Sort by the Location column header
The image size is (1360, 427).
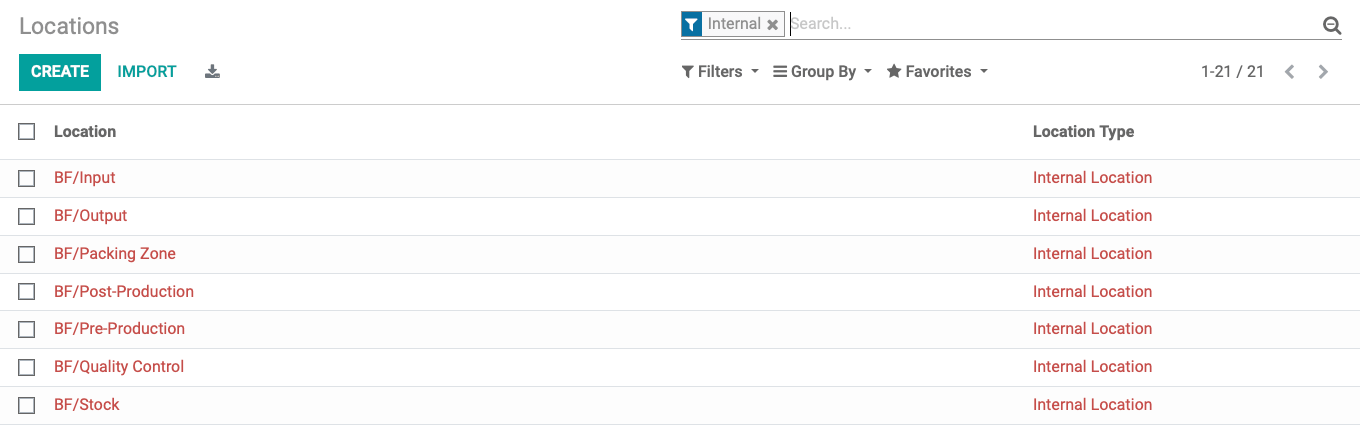[85, 131]
